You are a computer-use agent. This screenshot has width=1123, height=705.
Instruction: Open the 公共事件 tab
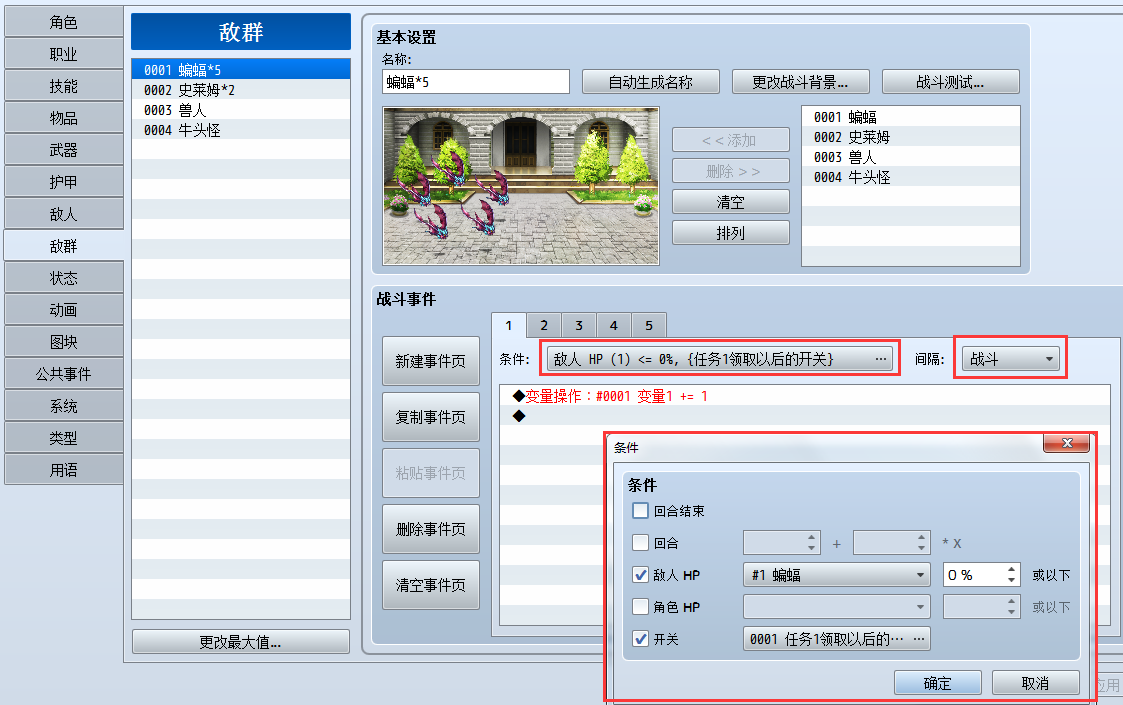tap(64, 373)
